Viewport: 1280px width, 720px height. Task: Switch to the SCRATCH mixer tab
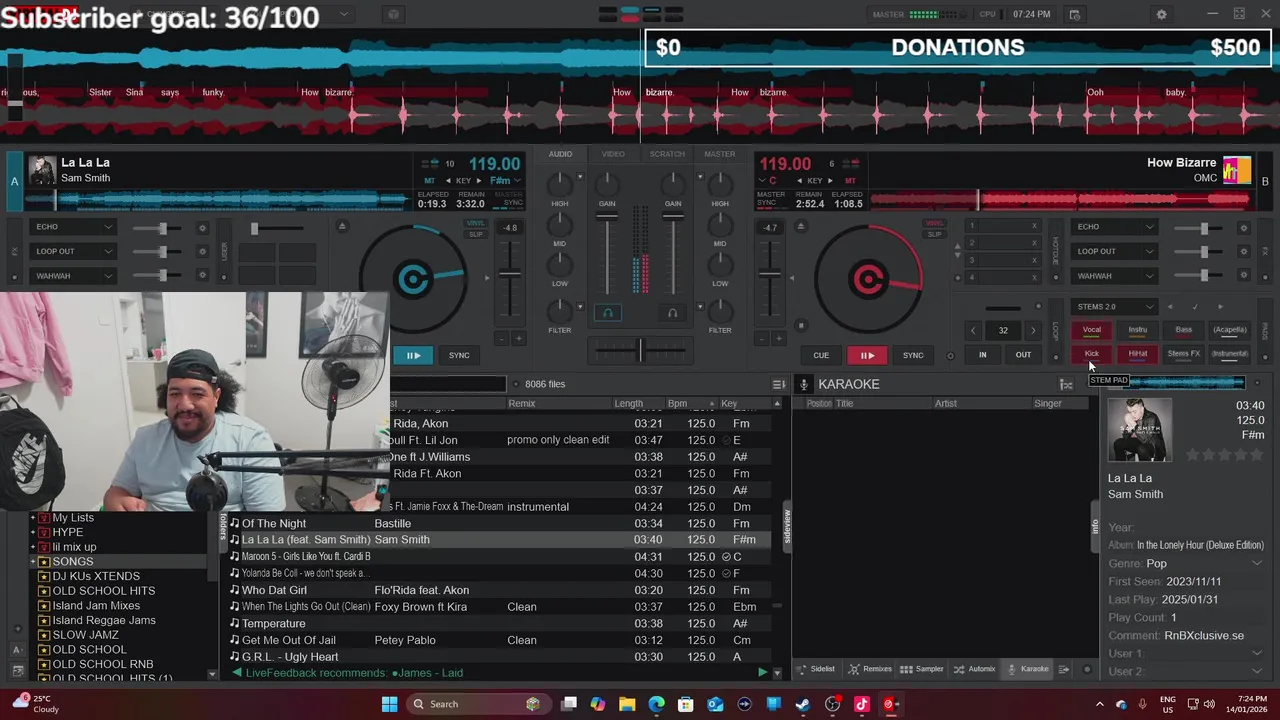click(x=667, y=154)
